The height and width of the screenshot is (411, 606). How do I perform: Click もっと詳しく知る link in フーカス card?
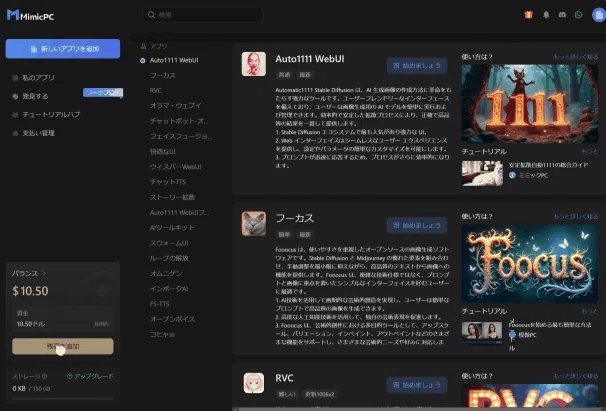(x=576, y=217)
